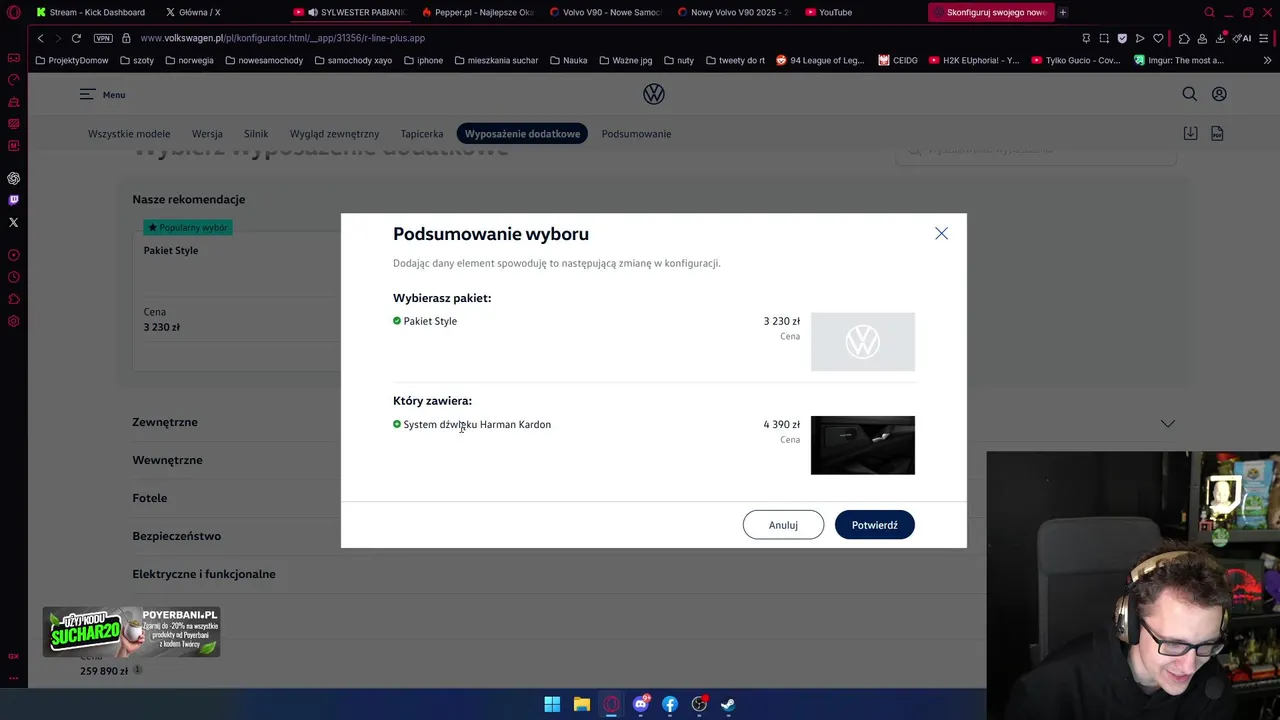The image size is (1280, 720).
Task: Open the Wygląd zewnętrzny step
Action: click(x=334, y=134)
